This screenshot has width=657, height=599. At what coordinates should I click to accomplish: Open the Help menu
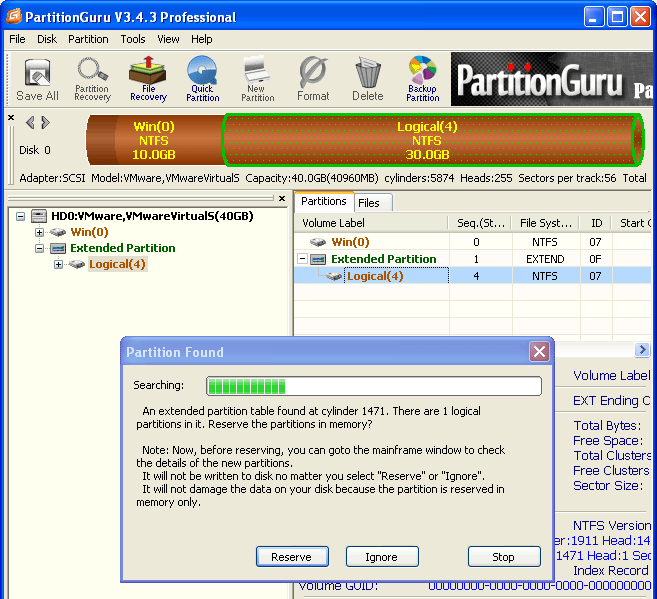[202, 39]
